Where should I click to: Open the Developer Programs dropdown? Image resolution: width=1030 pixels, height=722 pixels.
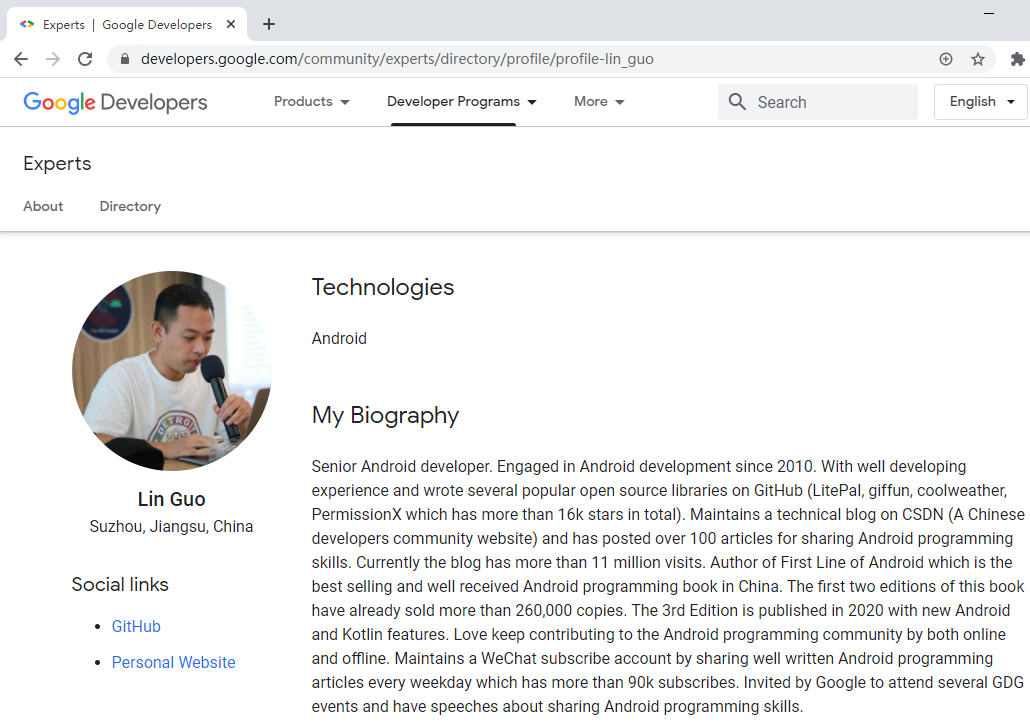coord(462,102)
